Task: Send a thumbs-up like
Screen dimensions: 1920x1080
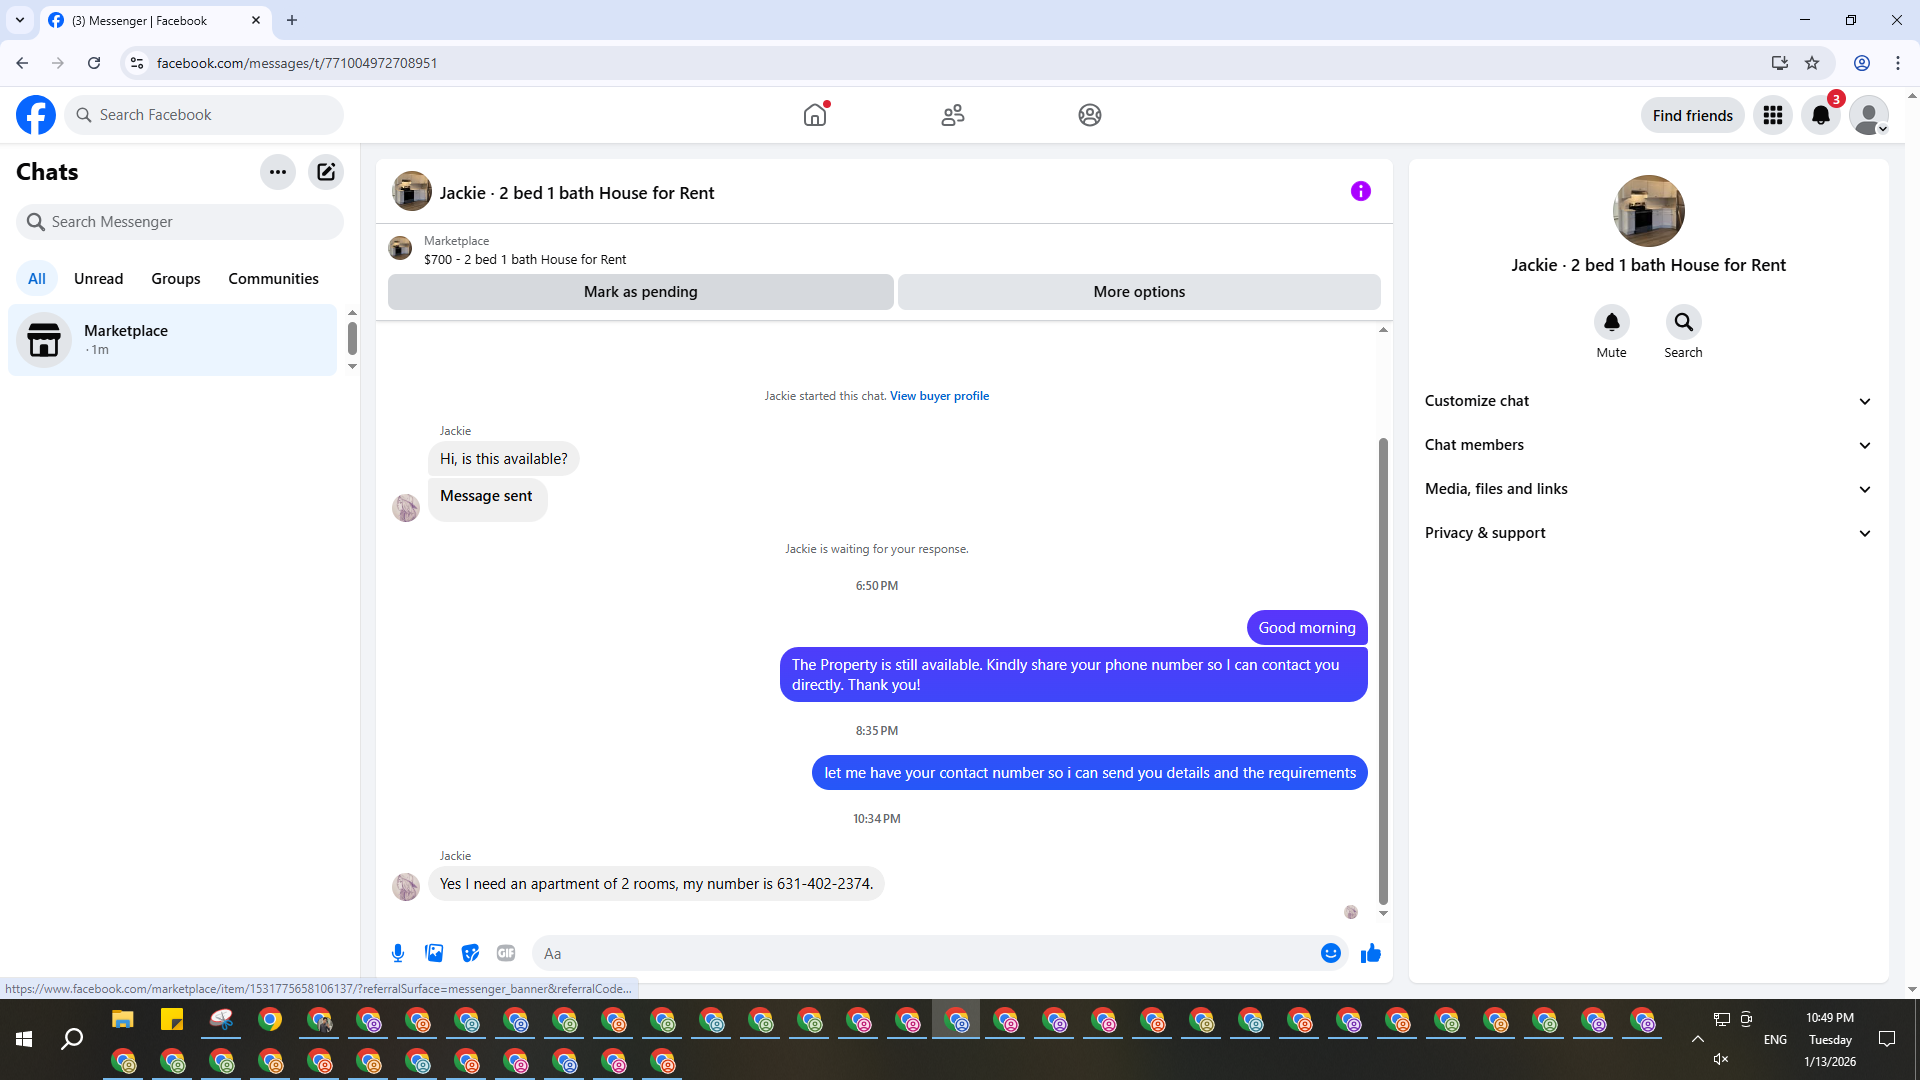Action: coord(1370,953)
